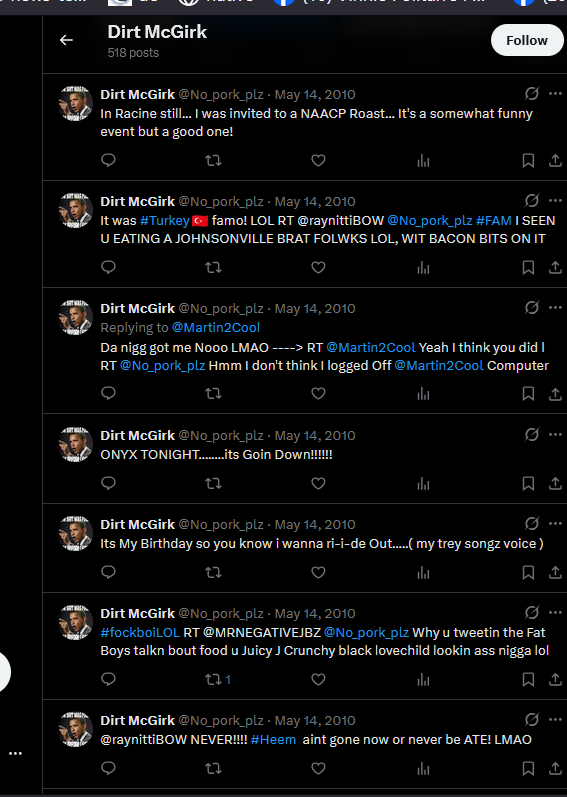Screen dimensions: 567x797
Task: Click the #Heem hashtag
Action: (x=273, y=740)
